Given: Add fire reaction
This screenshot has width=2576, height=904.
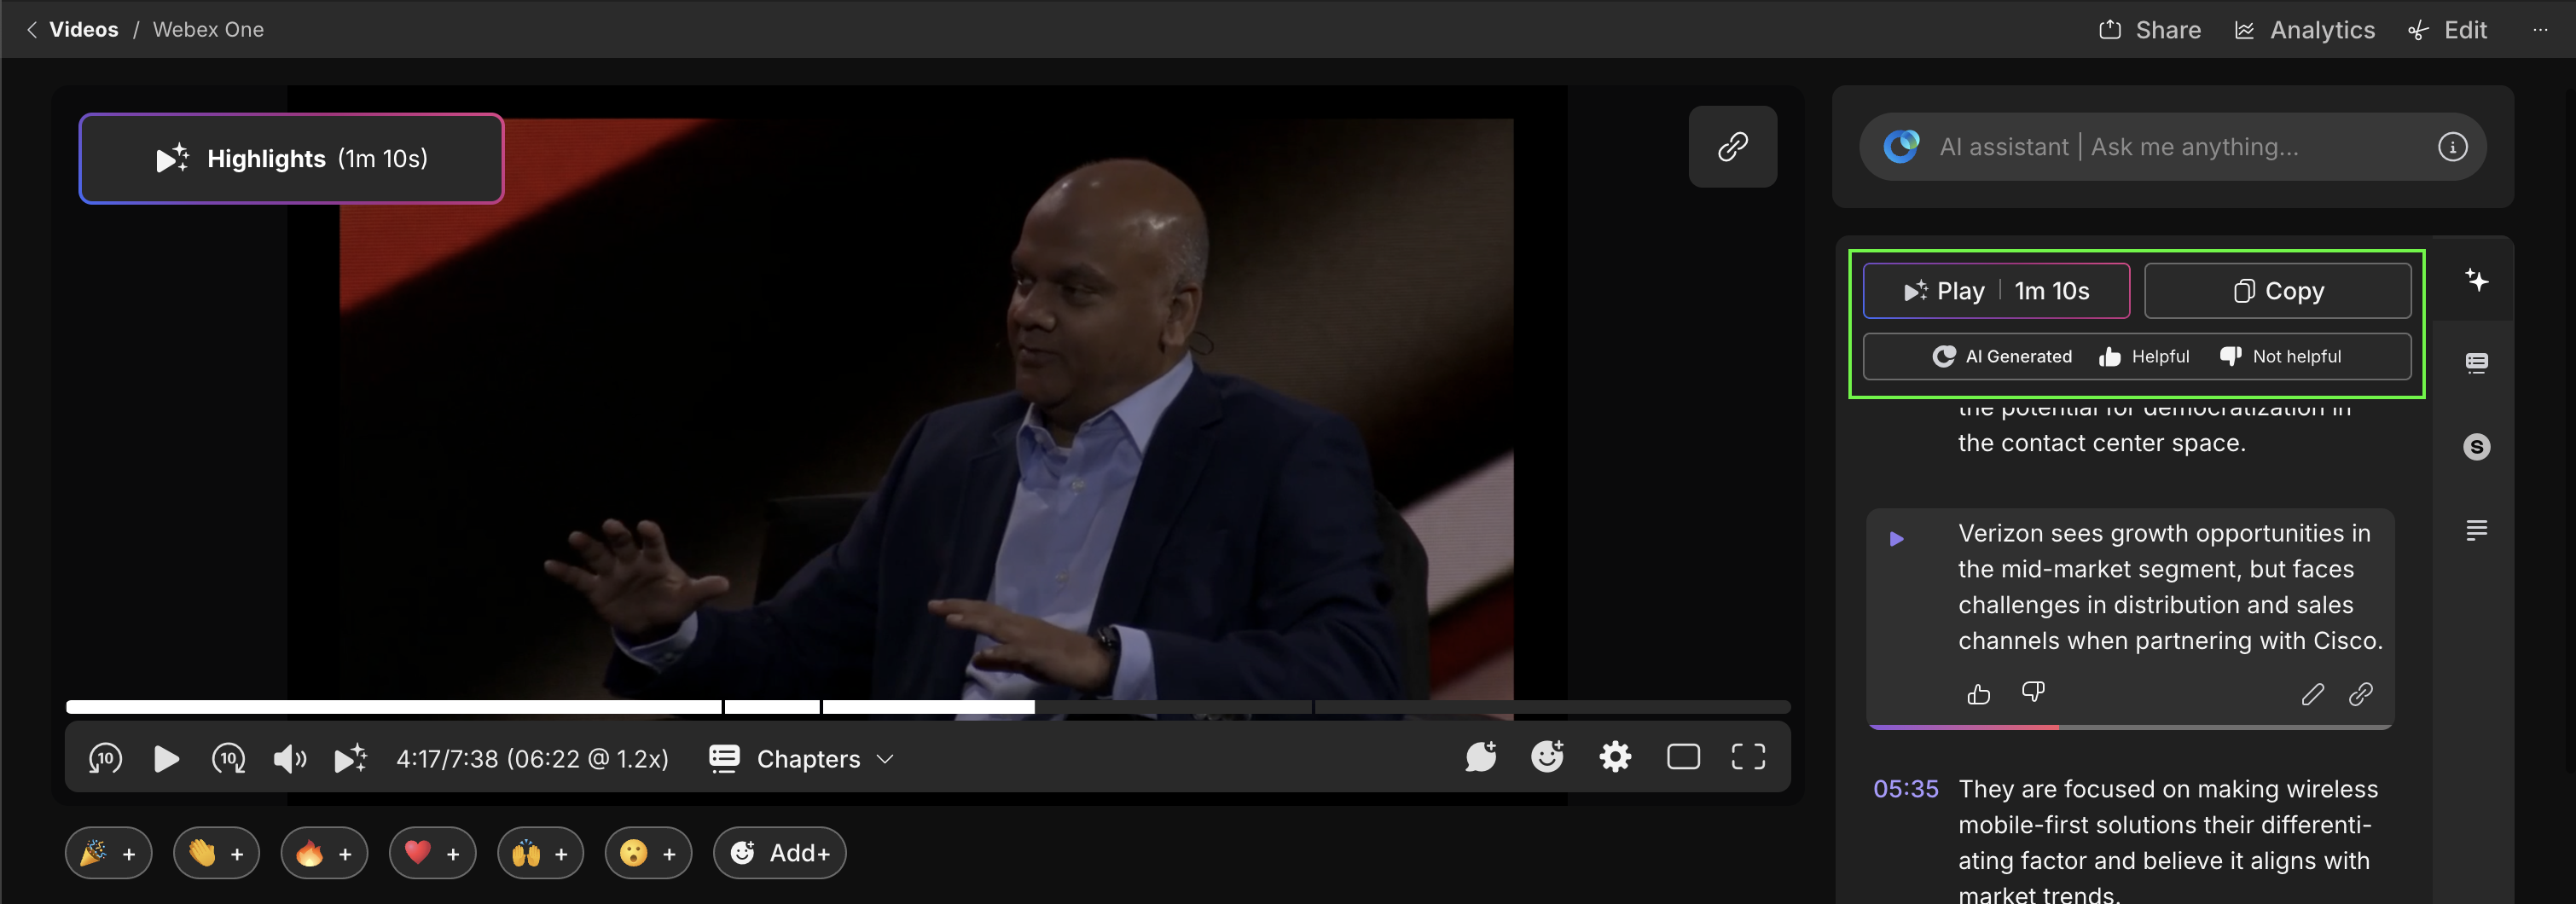Looking at the screenshot, I should click(x=325, y=853).
